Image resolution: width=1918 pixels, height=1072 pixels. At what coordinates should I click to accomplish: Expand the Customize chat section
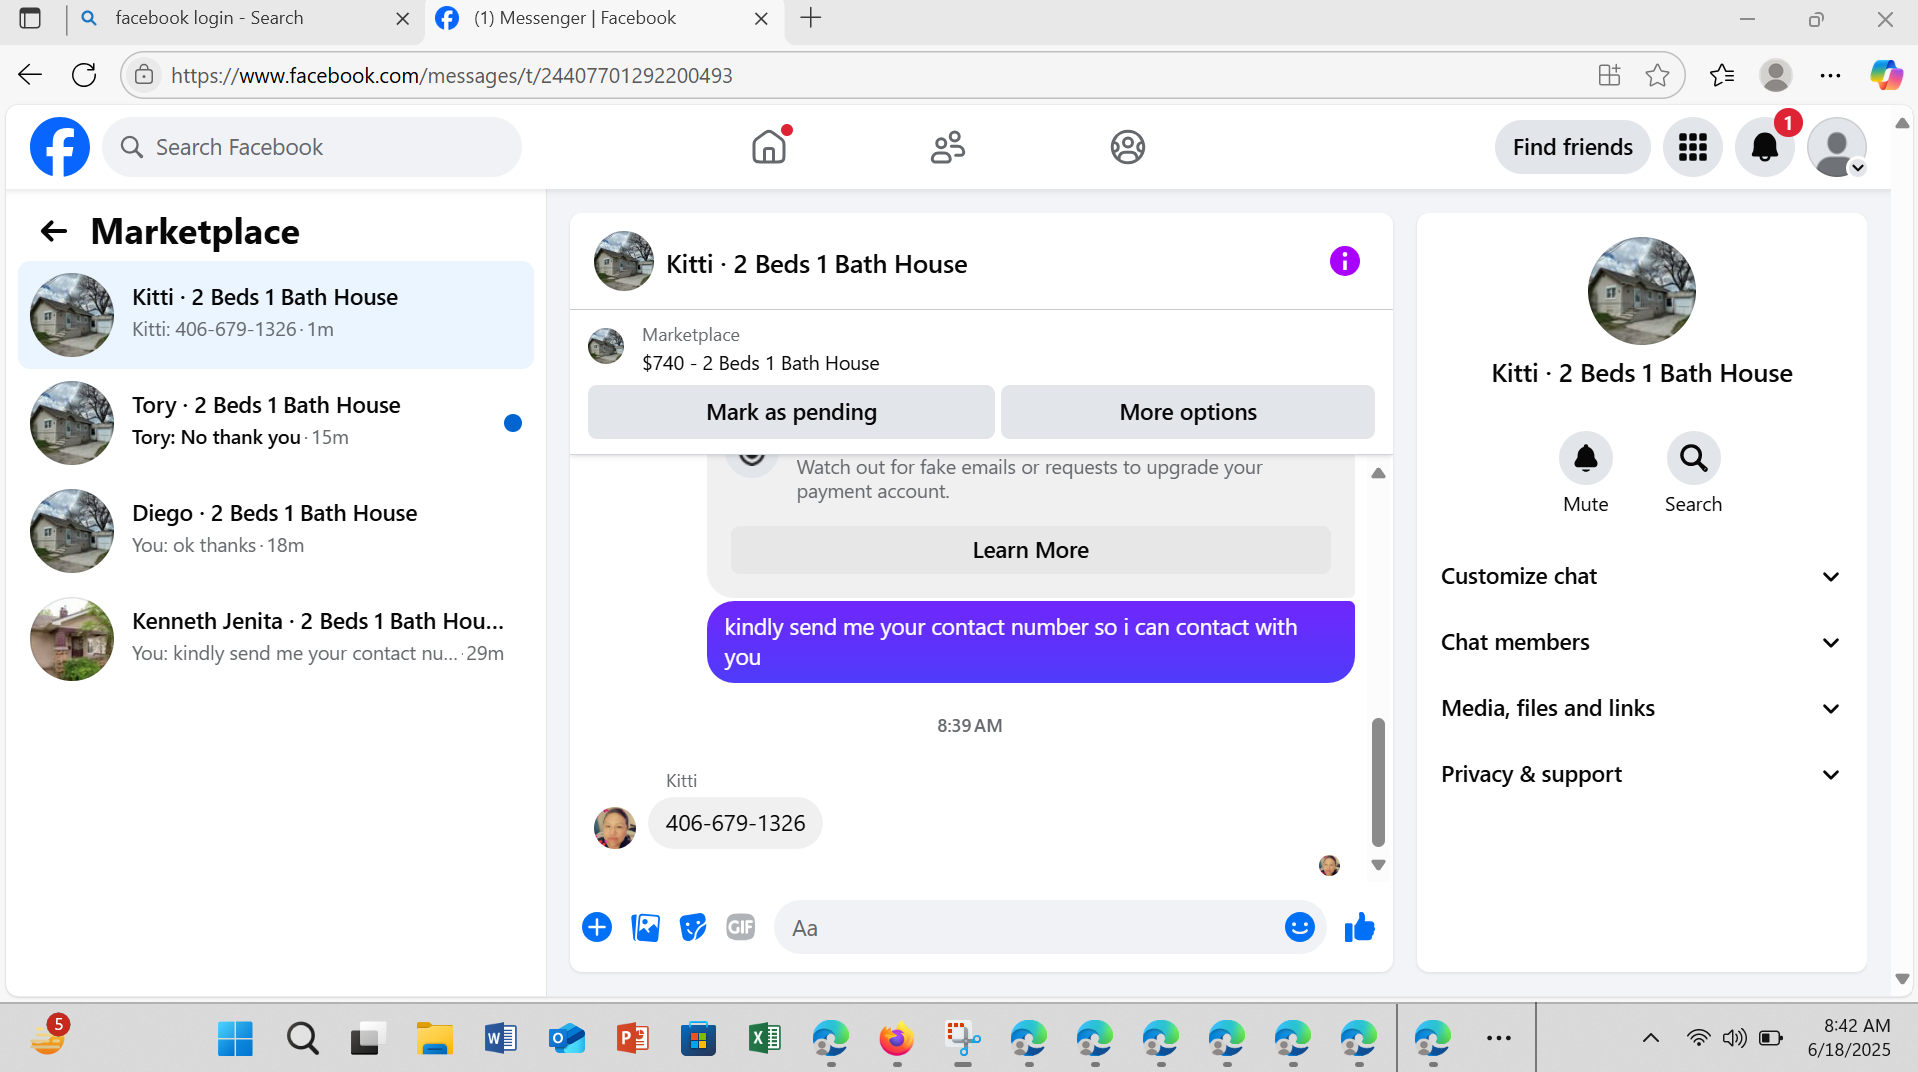point(1640,577)
